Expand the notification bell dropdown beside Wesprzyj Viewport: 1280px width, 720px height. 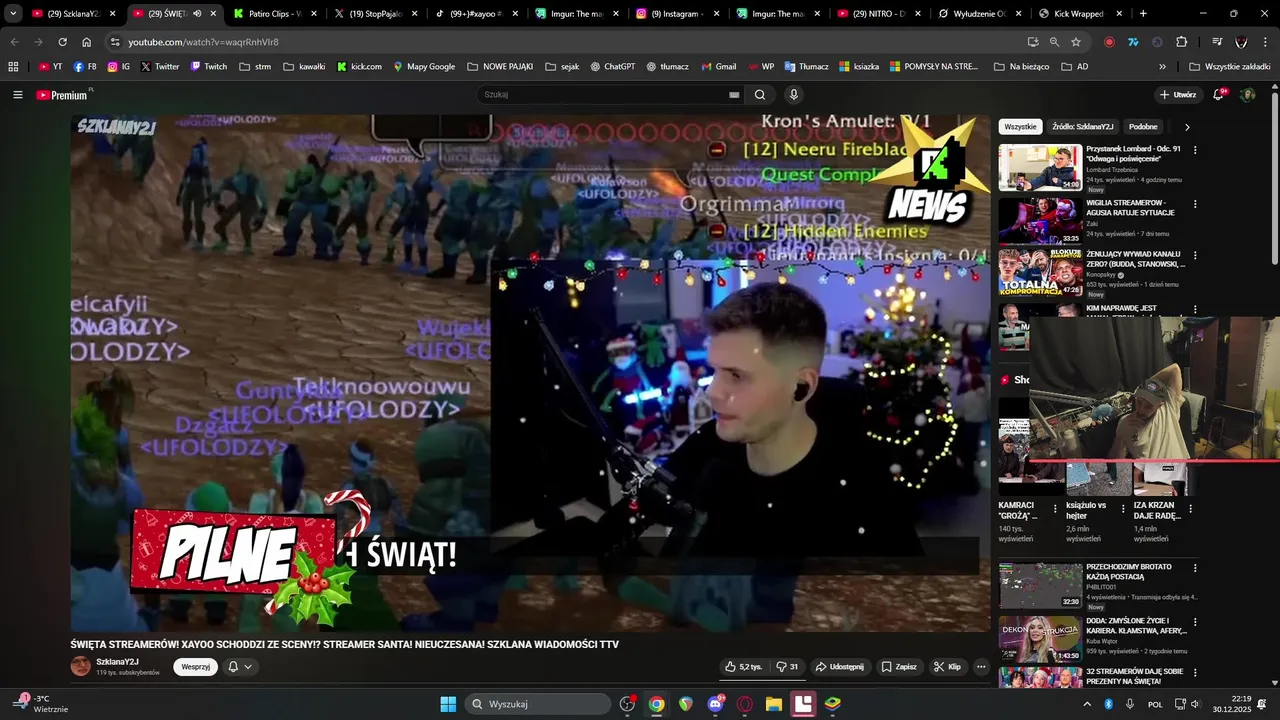239,667
